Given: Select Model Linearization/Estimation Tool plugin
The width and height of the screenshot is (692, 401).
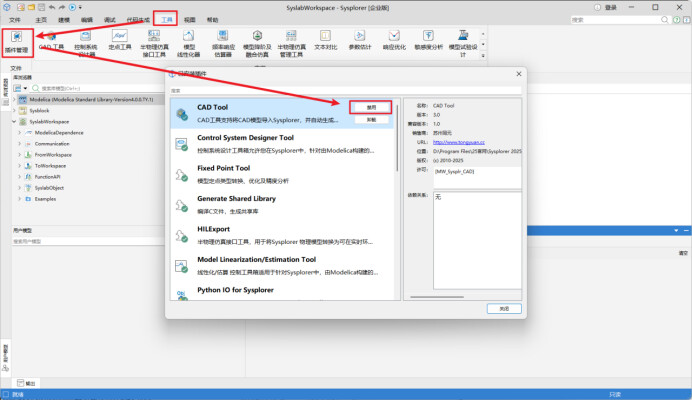Looking at the screenshot, I should coord(282,266).
